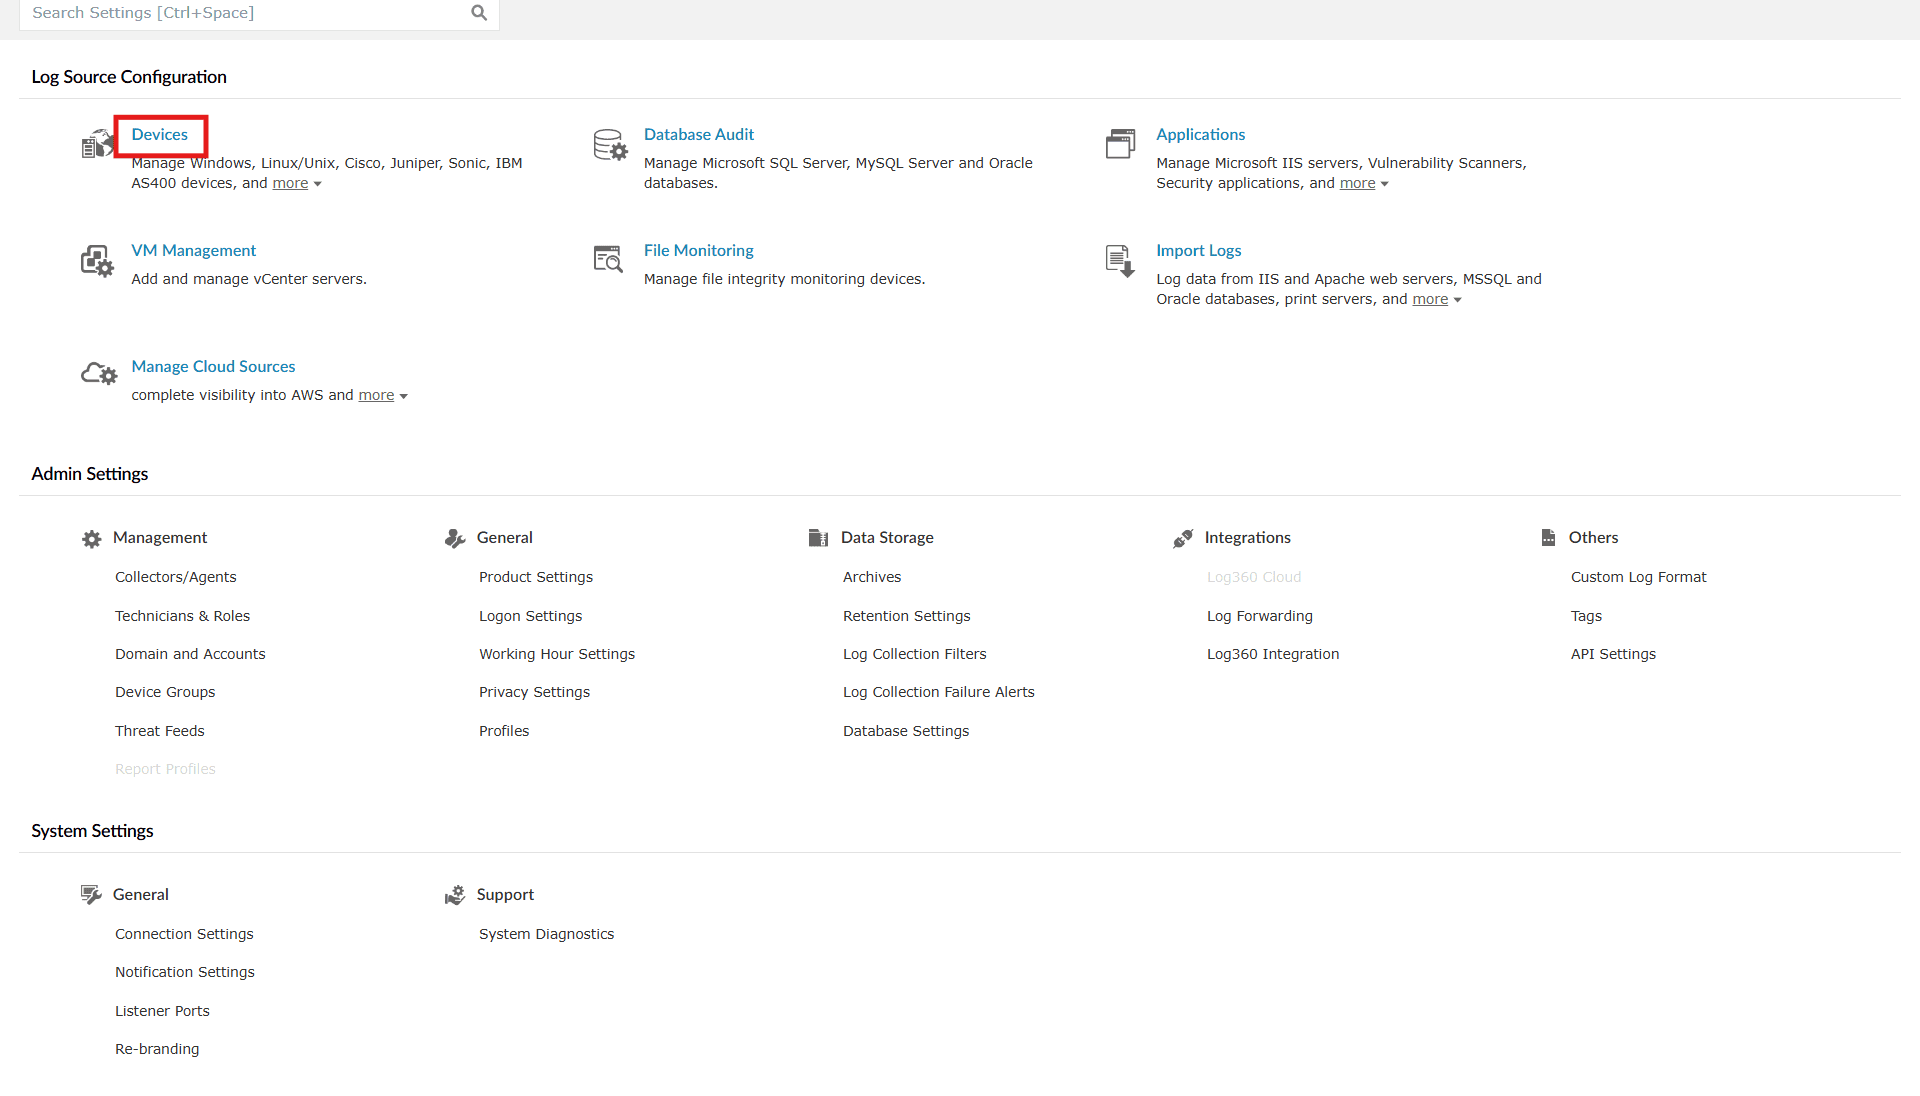The height and width of the screenshot is (1096, 1920).
Task: Click the Devices computer icon
Action: [97, 143]
